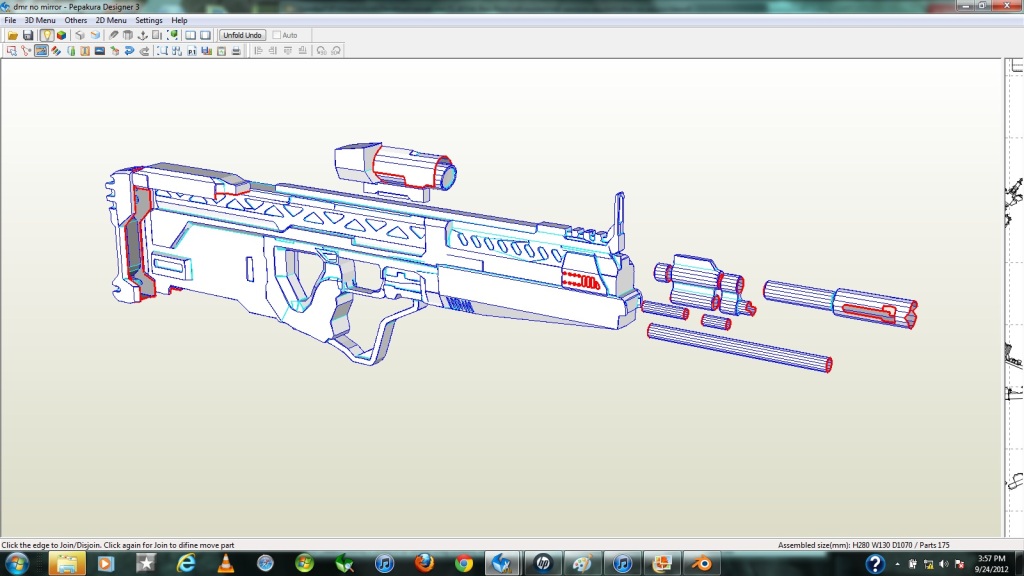Click the dark blue image icon
This screenshot has height=576, width=1024.
(x=100, y=51)
